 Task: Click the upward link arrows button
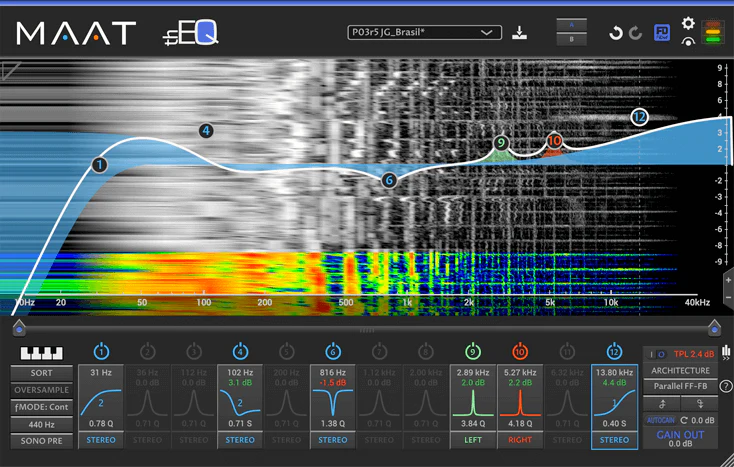point(661,403)
